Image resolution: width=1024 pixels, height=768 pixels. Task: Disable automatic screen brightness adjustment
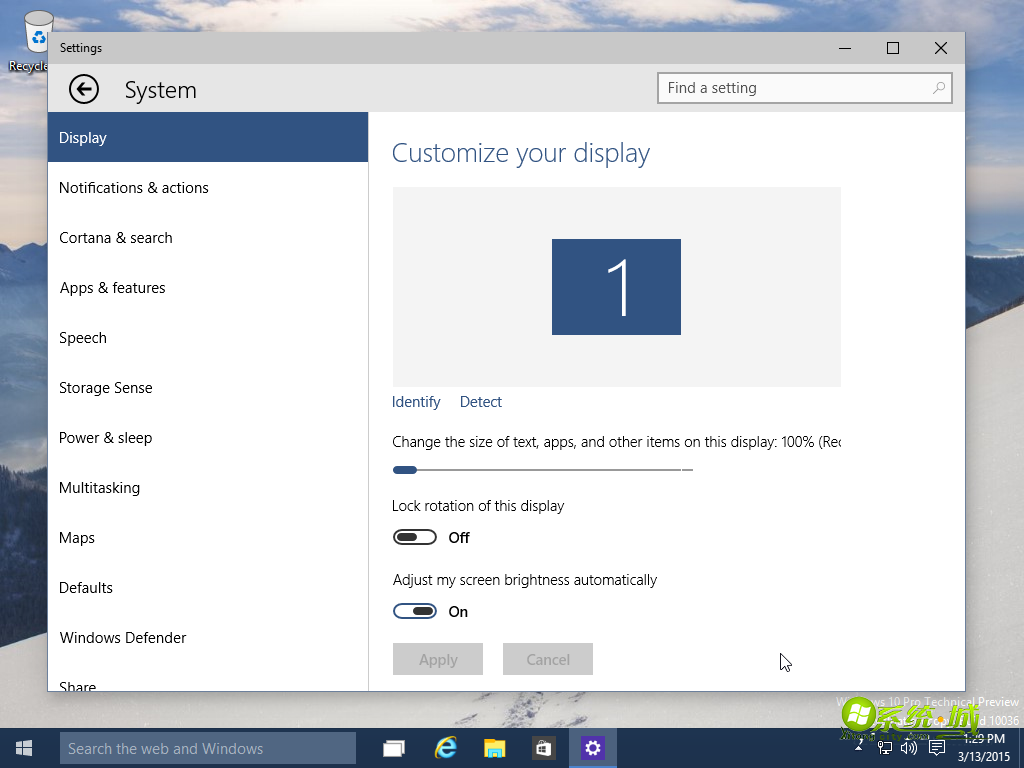click(415, 612)
